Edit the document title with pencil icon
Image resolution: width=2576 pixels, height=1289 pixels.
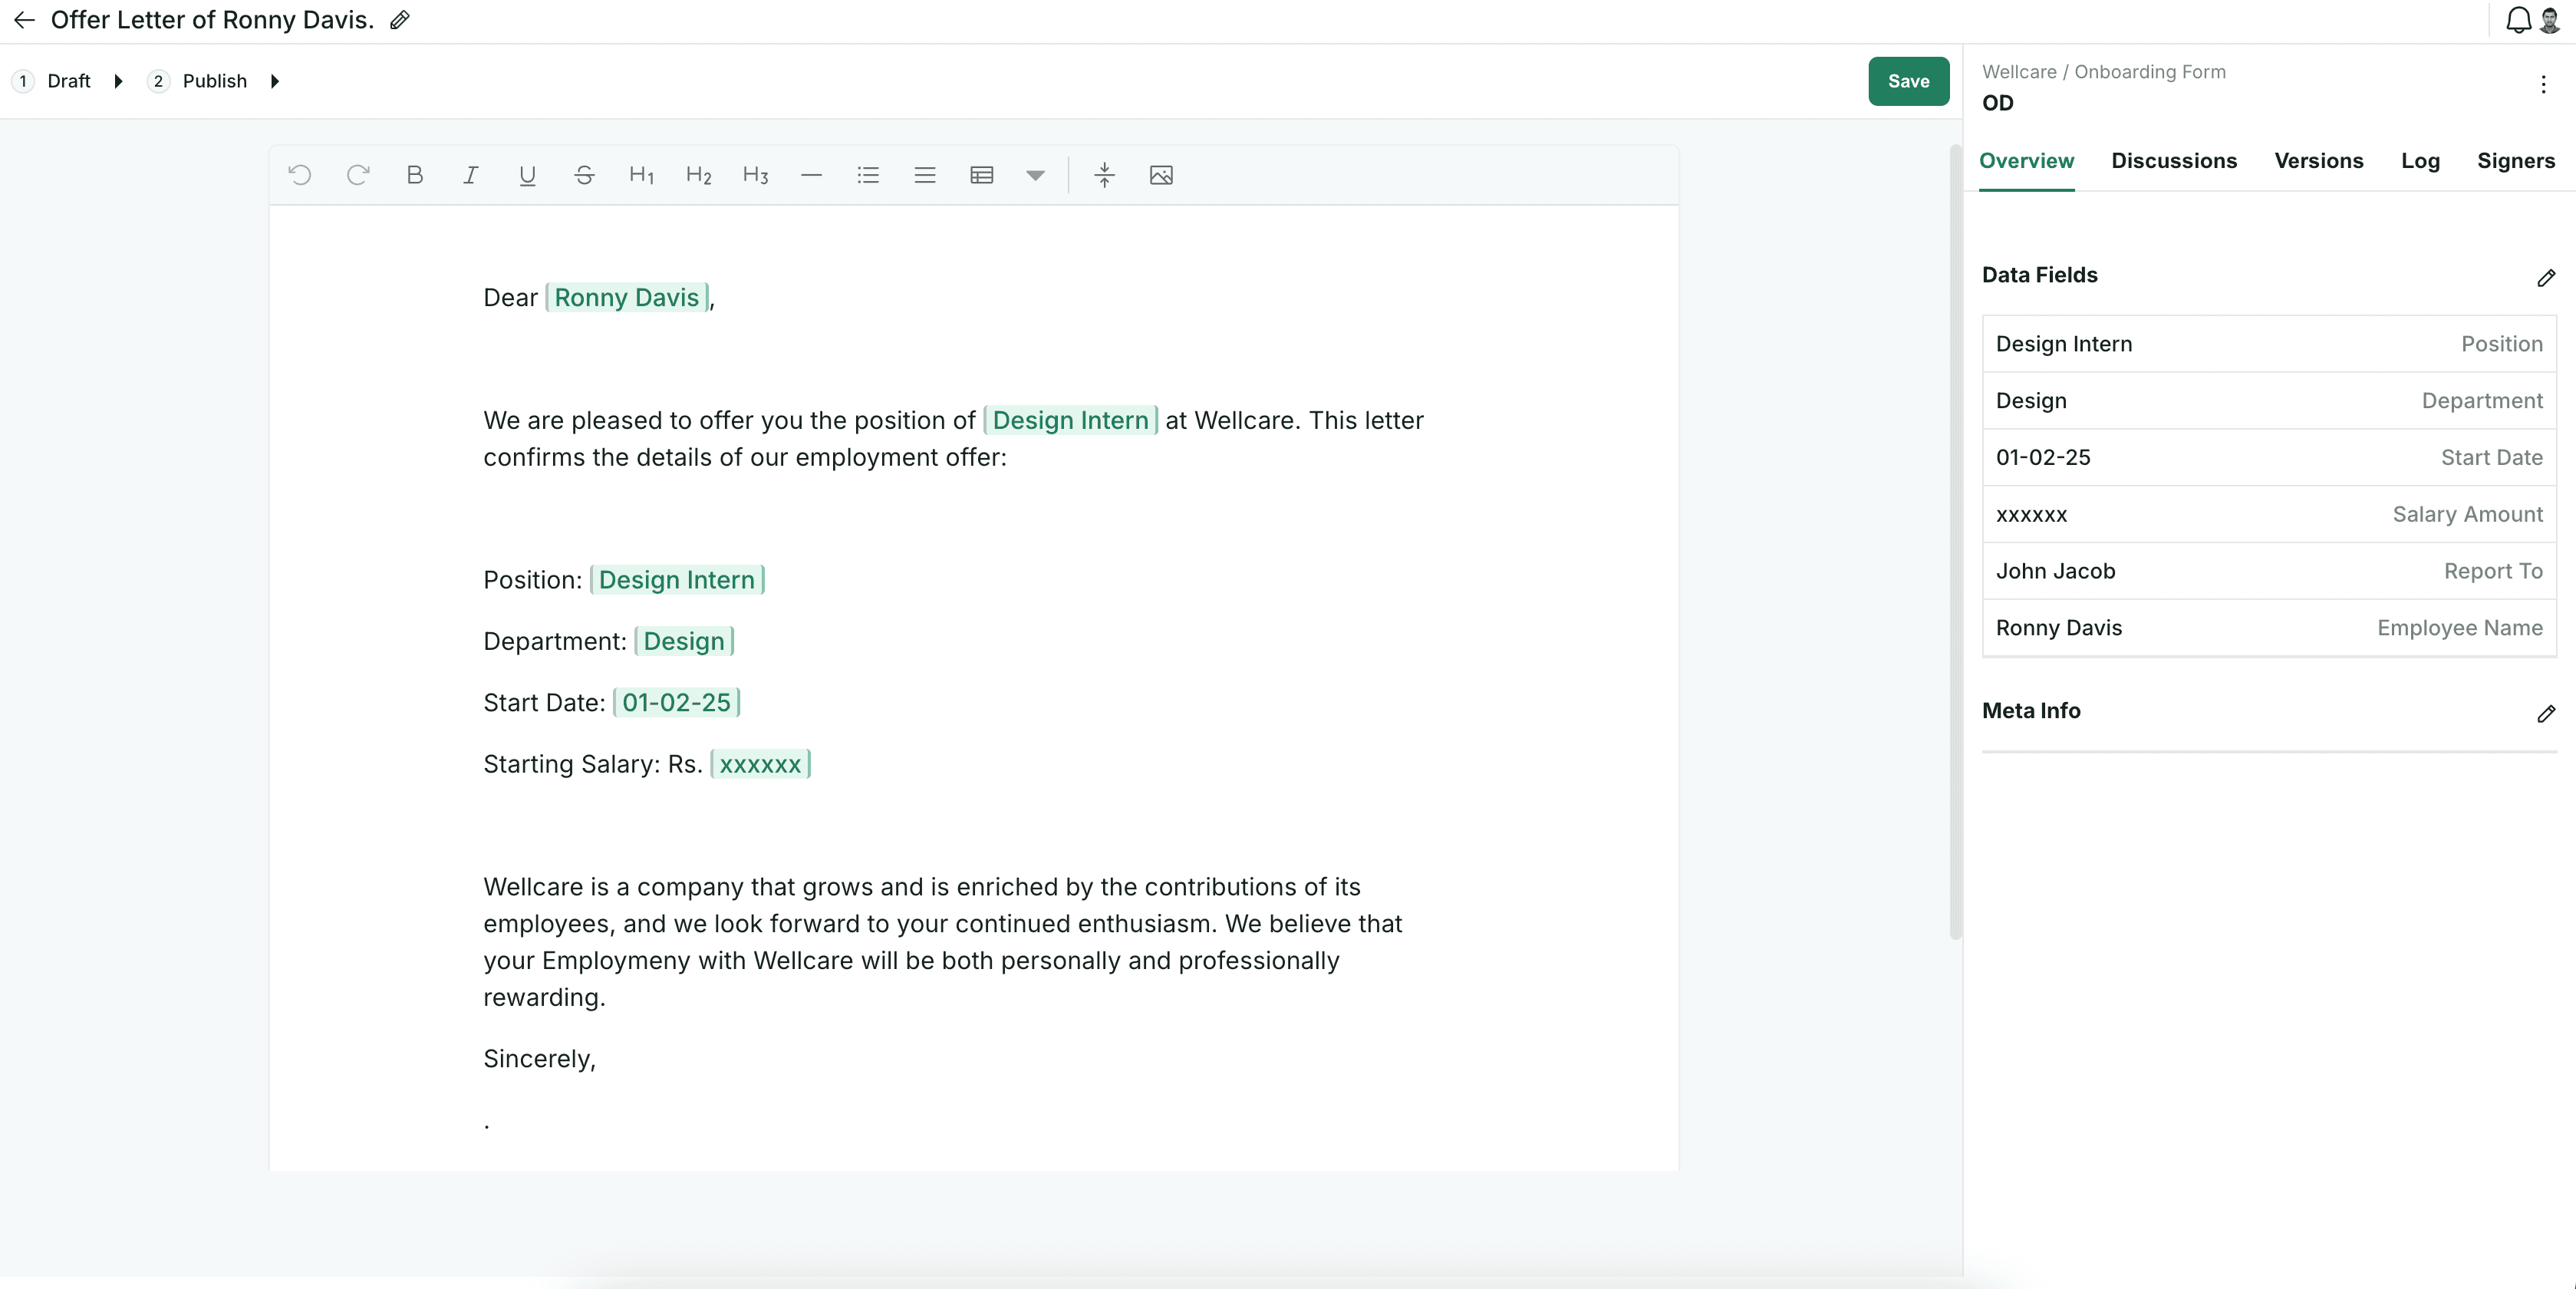pyautogui.click(x=400, y=20)
